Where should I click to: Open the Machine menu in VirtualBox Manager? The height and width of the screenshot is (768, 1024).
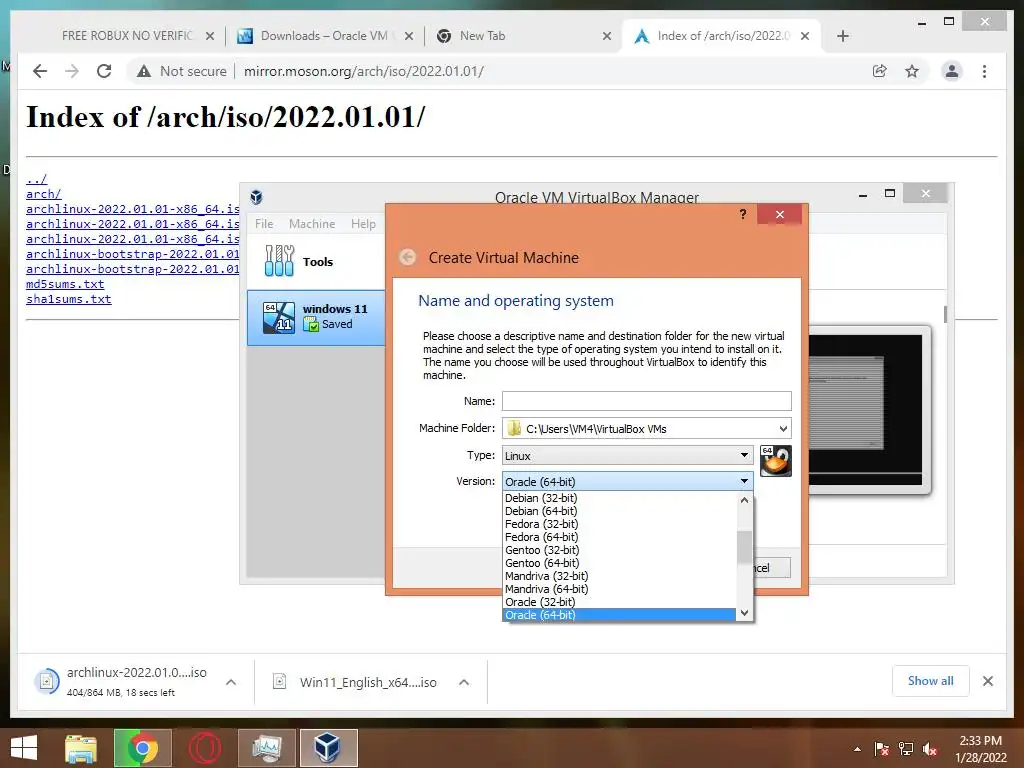pyautogui.click(x=312, y=224)
